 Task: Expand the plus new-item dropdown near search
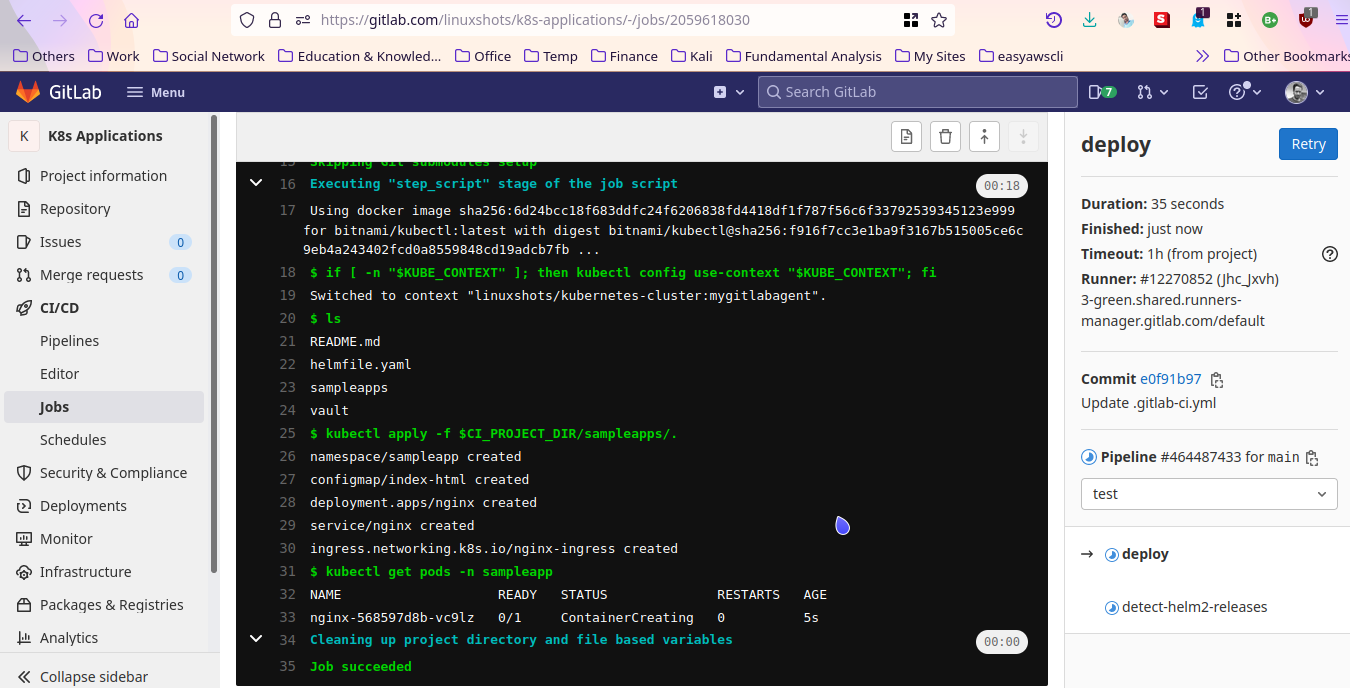pyautogui.click(x=726, y=91)
